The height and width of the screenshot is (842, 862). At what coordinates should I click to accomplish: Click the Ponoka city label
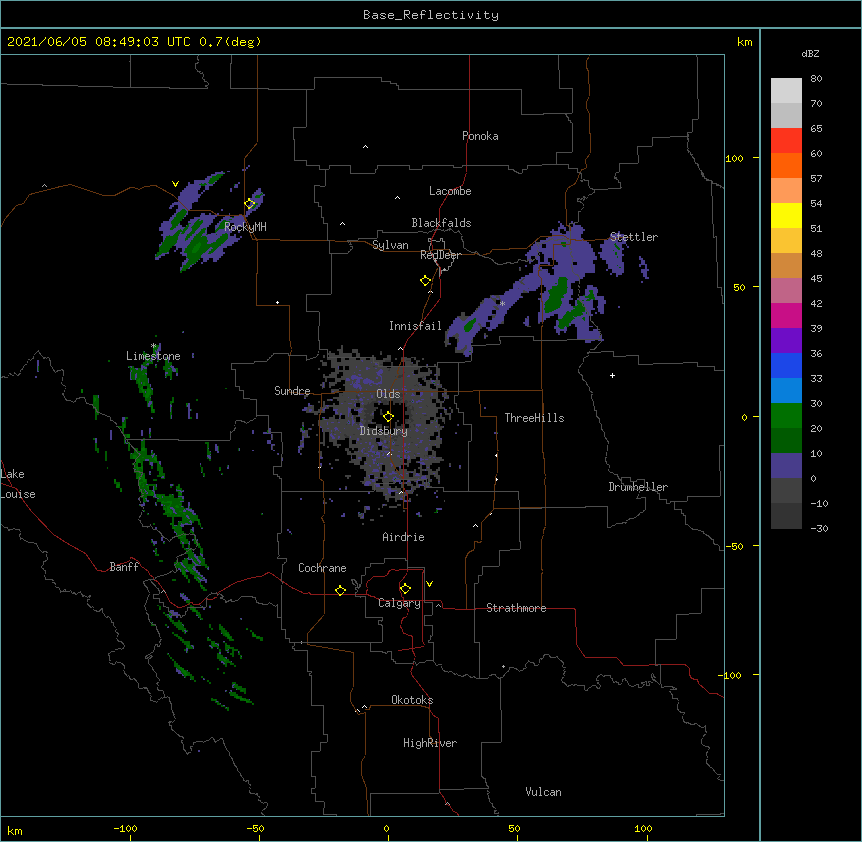click(x=480, y=136)
